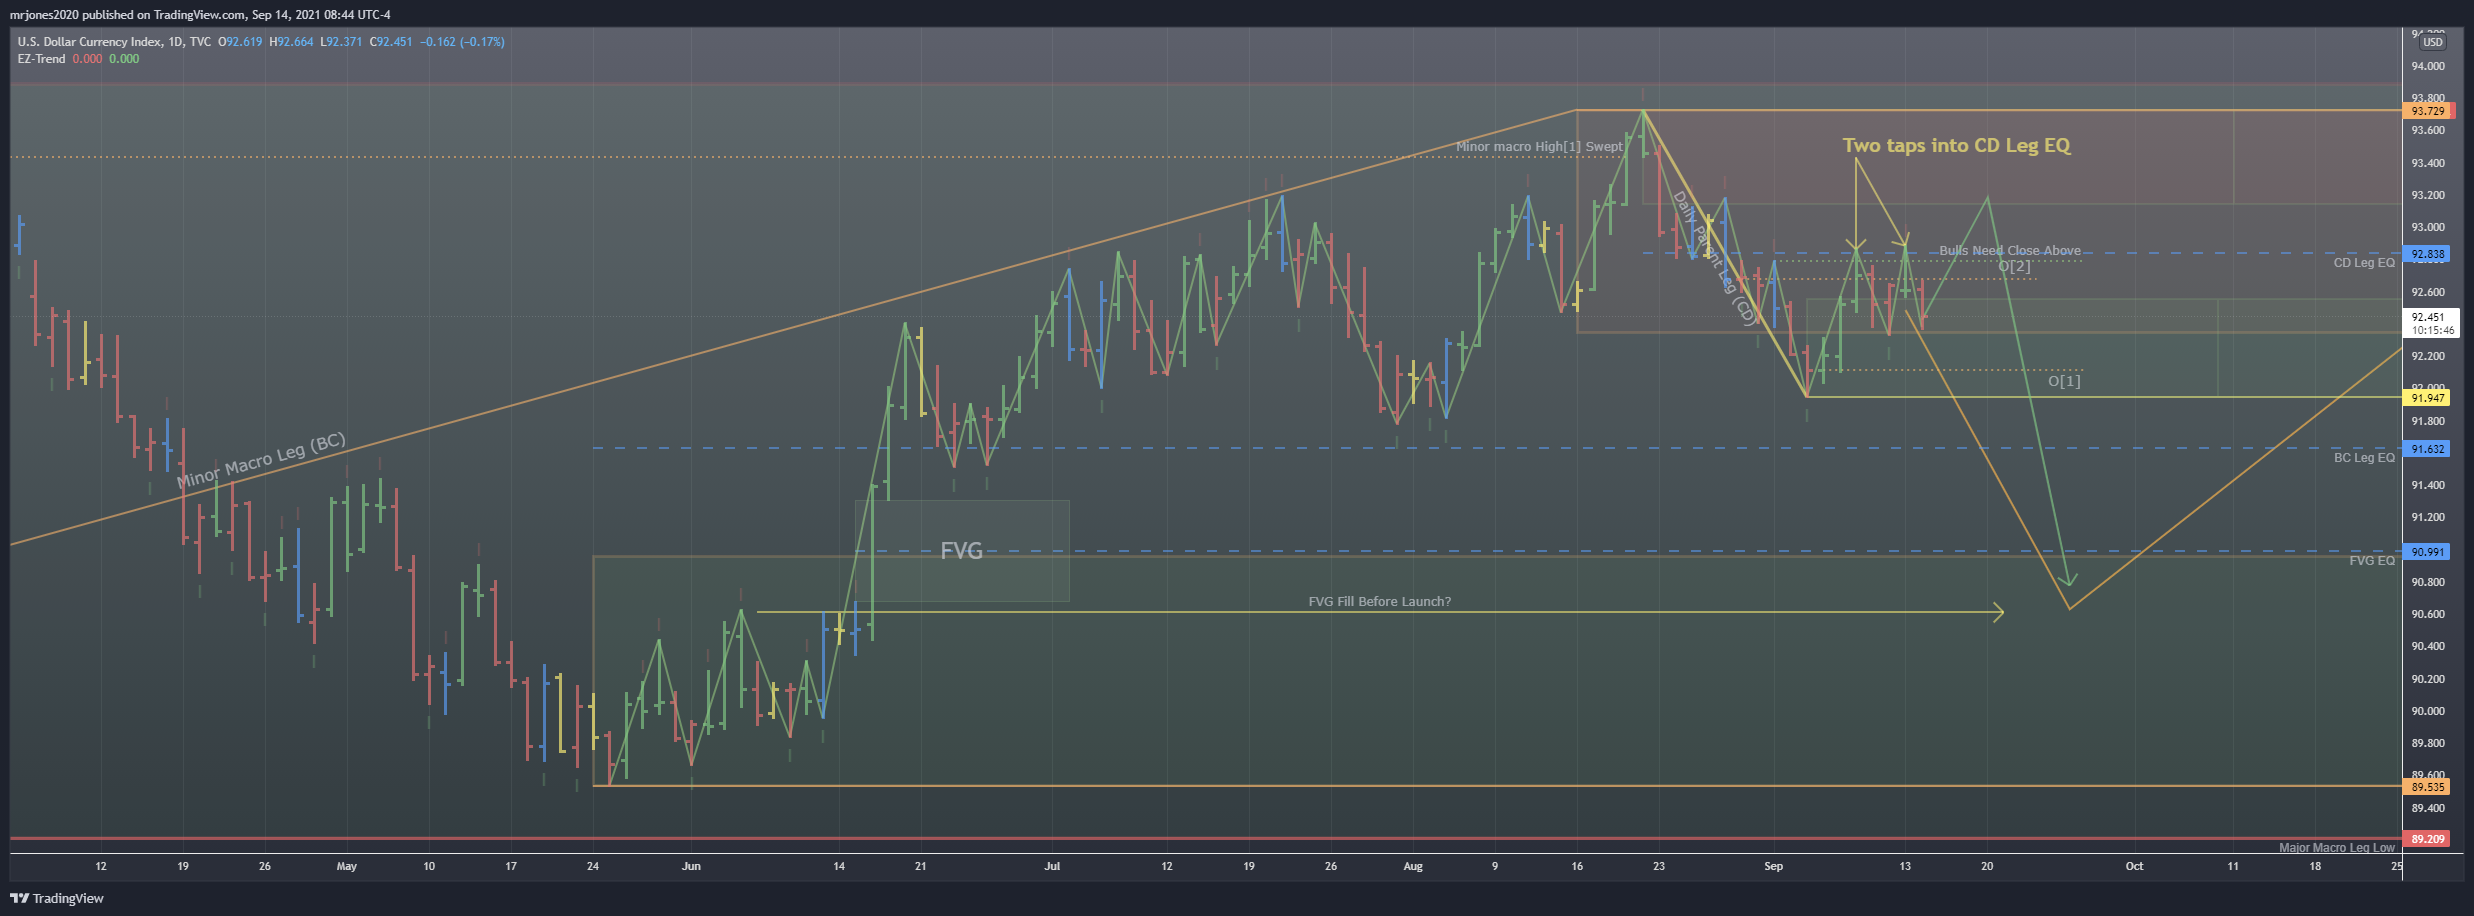Click the 'Oct' date on time axis
The image size is (2474, 916).
pos(2135,866)
